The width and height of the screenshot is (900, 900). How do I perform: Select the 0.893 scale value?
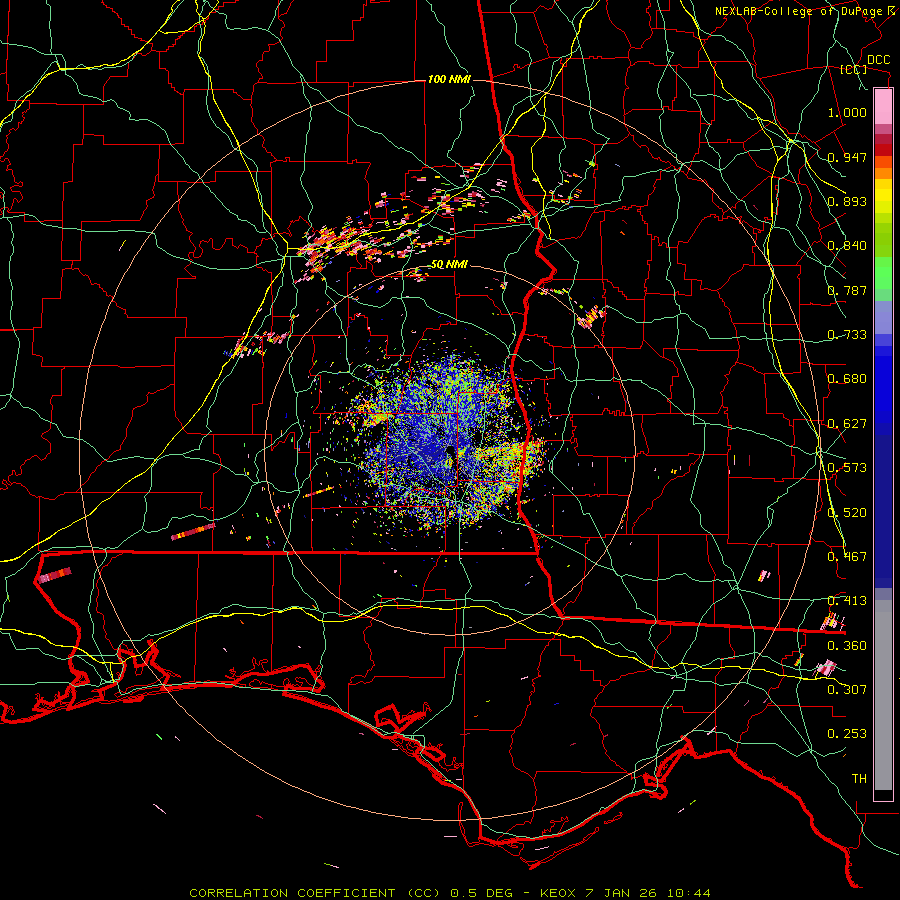coord(847,201)
